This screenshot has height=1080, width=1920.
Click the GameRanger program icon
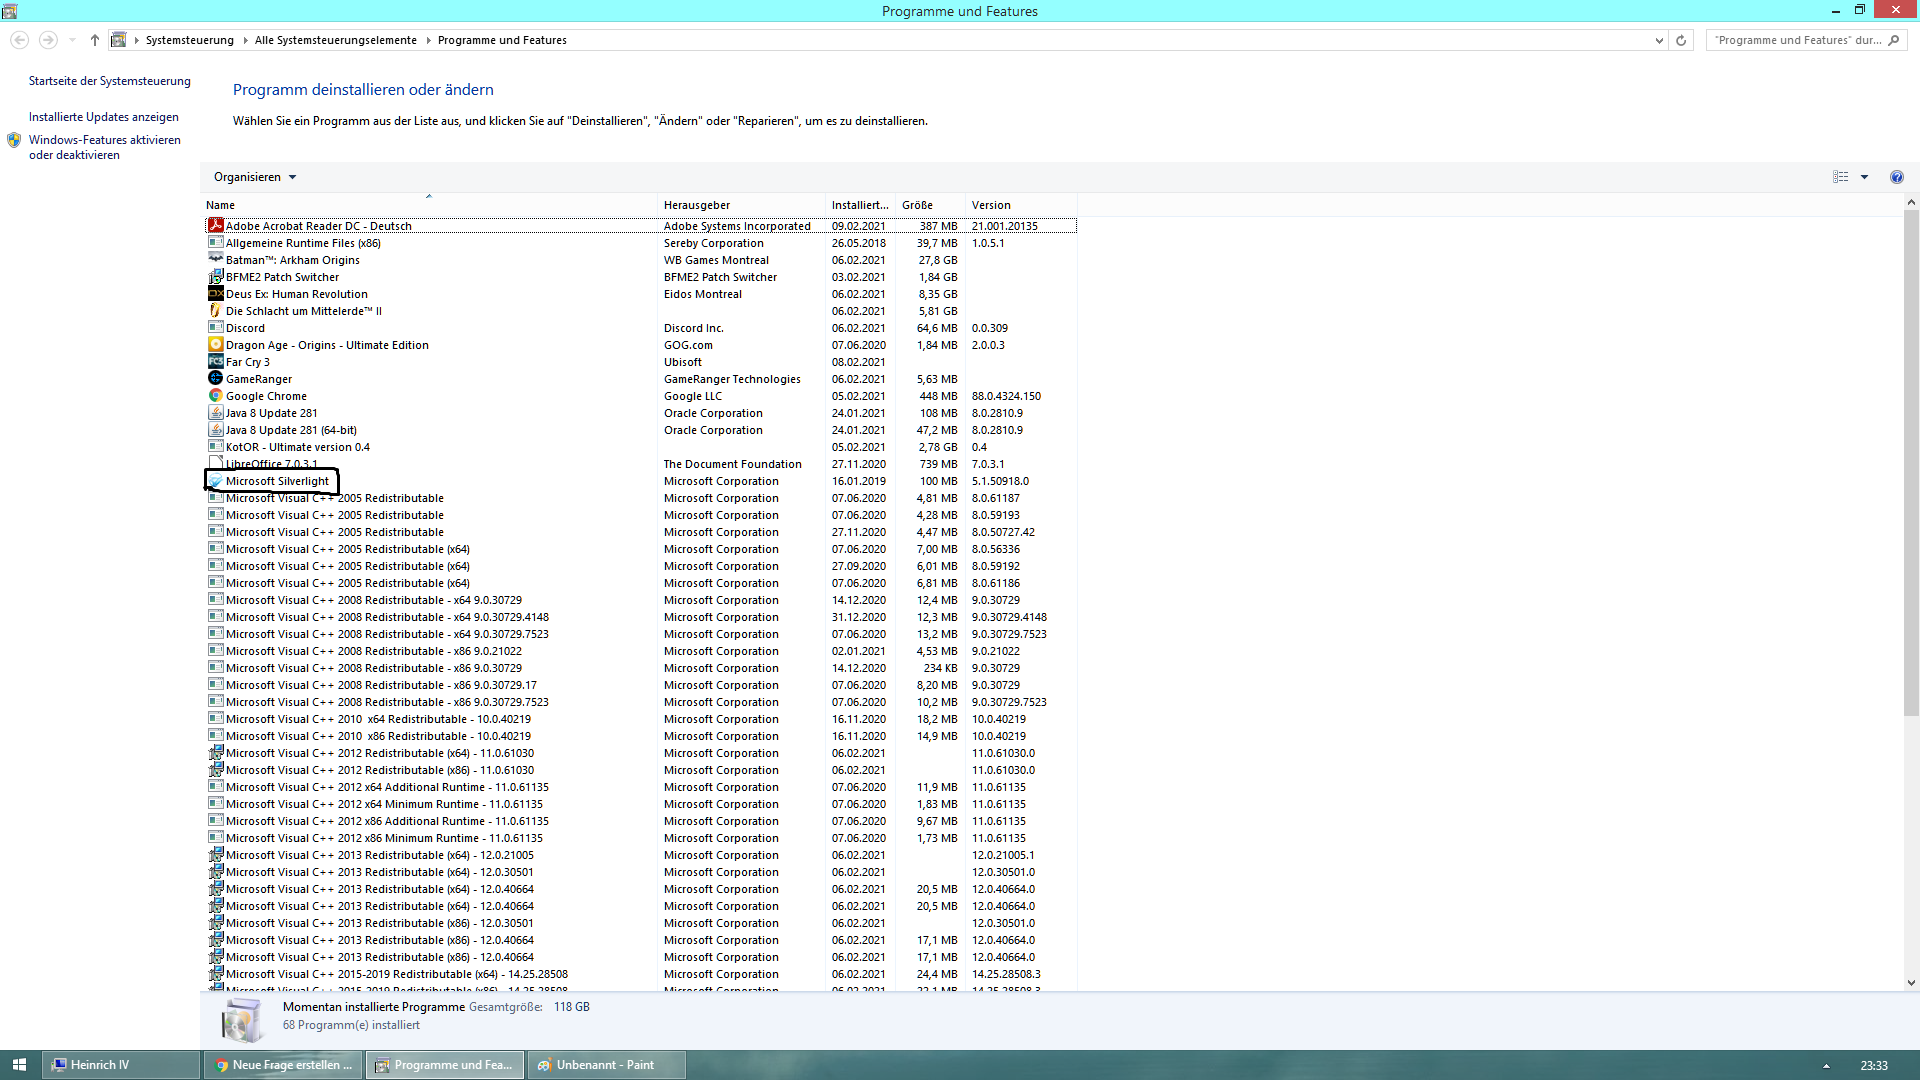215,379
